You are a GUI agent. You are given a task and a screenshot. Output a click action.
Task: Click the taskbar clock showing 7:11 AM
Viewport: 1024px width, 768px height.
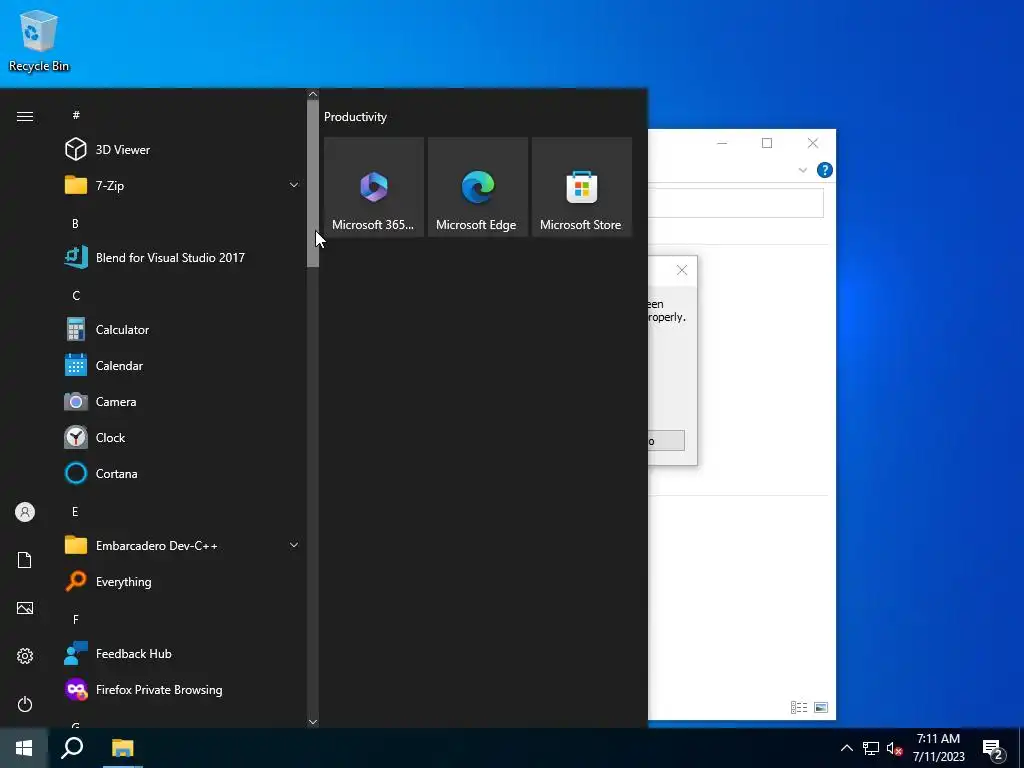938,748
